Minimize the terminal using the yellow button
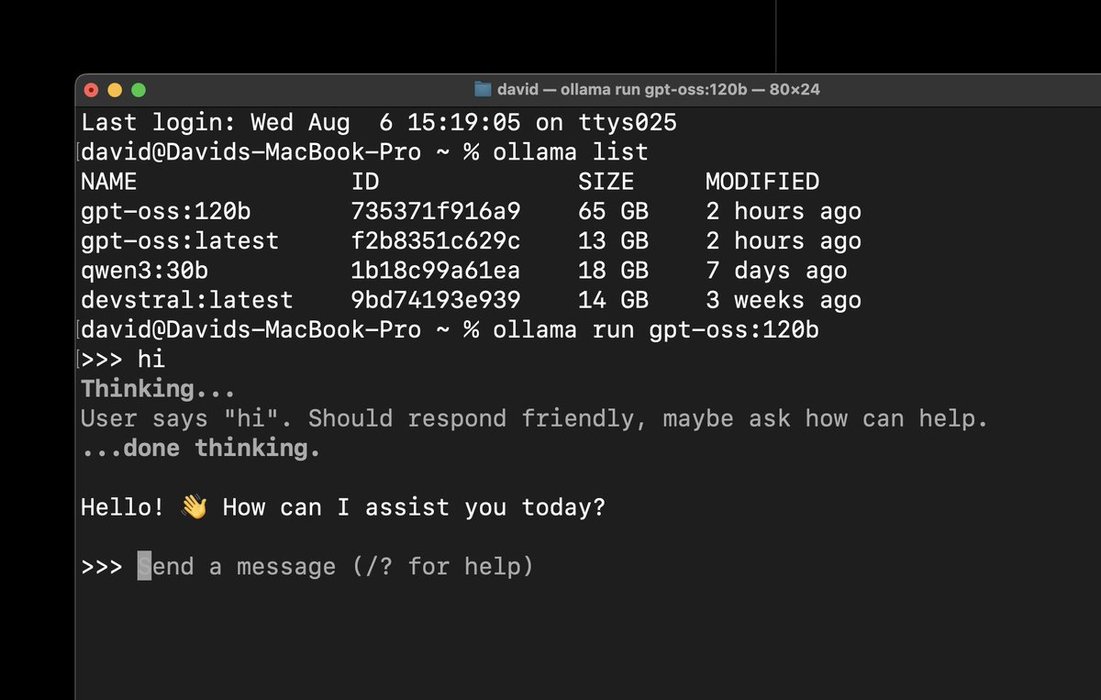The image size is (1101, 700). coord(115,90)
